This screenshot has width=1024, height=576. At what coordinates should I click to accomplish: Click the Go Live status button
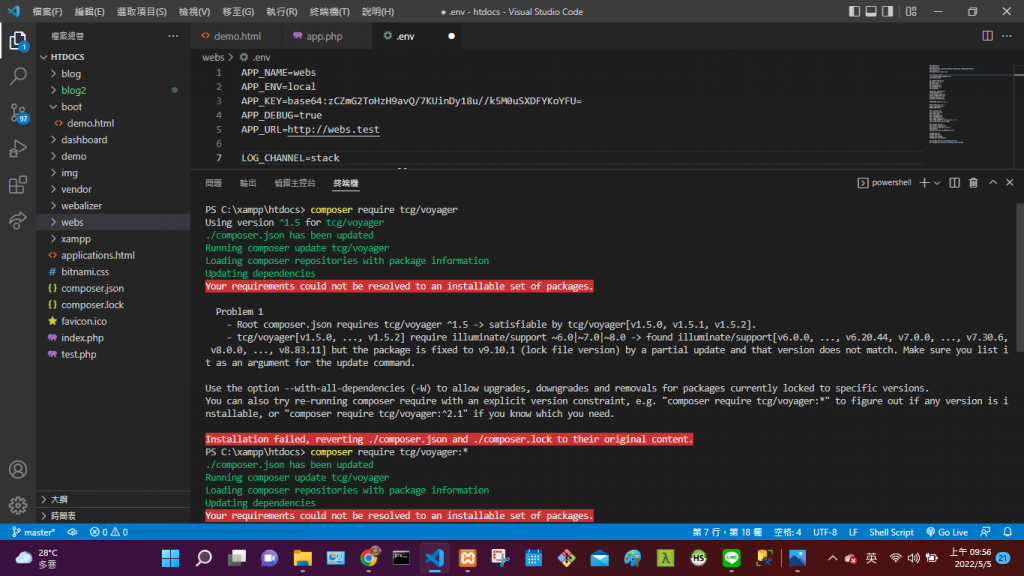pos(947,532)
